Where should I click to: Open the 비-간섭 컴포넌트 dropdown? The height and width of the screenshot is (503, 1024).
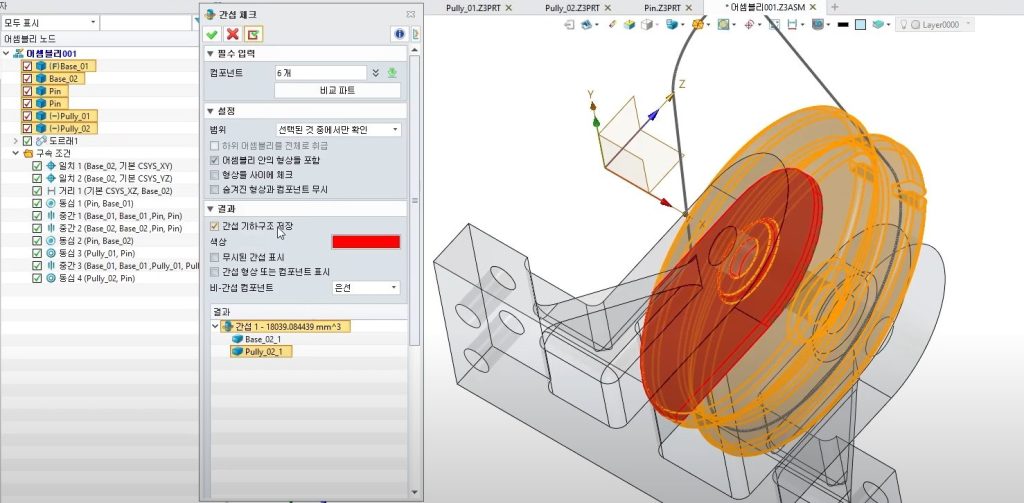click(x=365, y=288)
